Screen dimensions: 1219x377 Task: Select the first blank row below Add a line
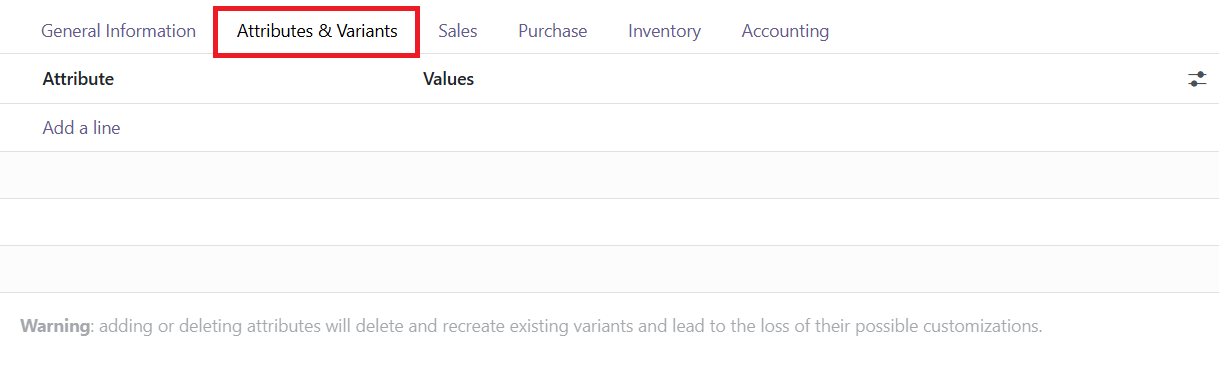point(609,175)
